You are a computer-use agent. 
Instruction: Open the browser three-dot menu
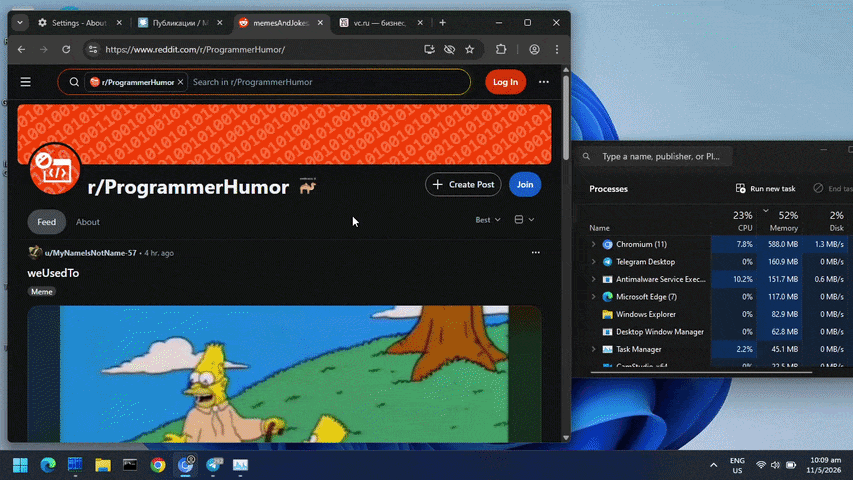pos(557,50)
